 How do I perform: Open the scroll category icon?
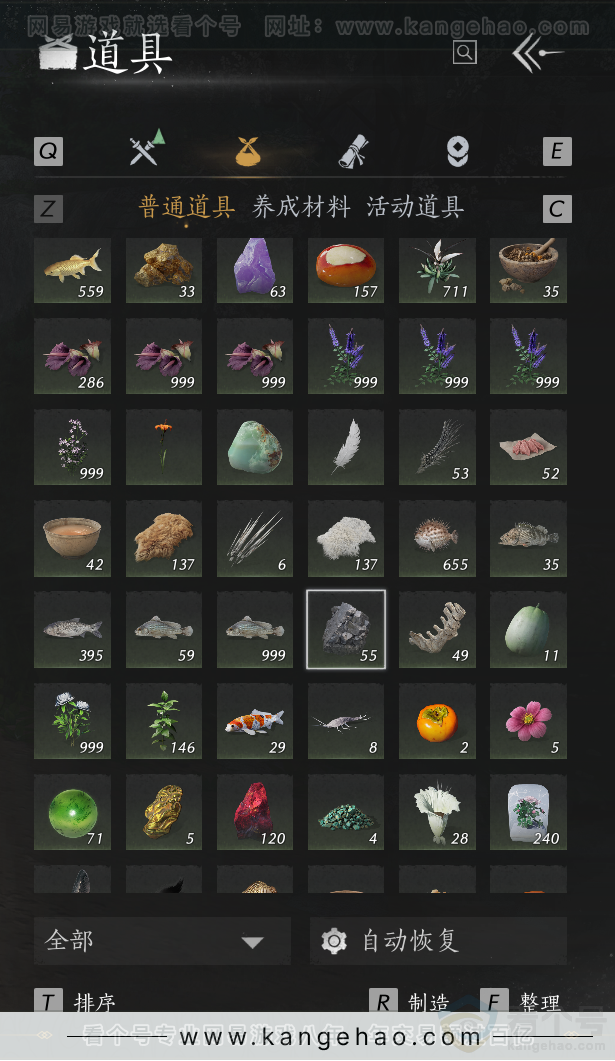point(353,150)
